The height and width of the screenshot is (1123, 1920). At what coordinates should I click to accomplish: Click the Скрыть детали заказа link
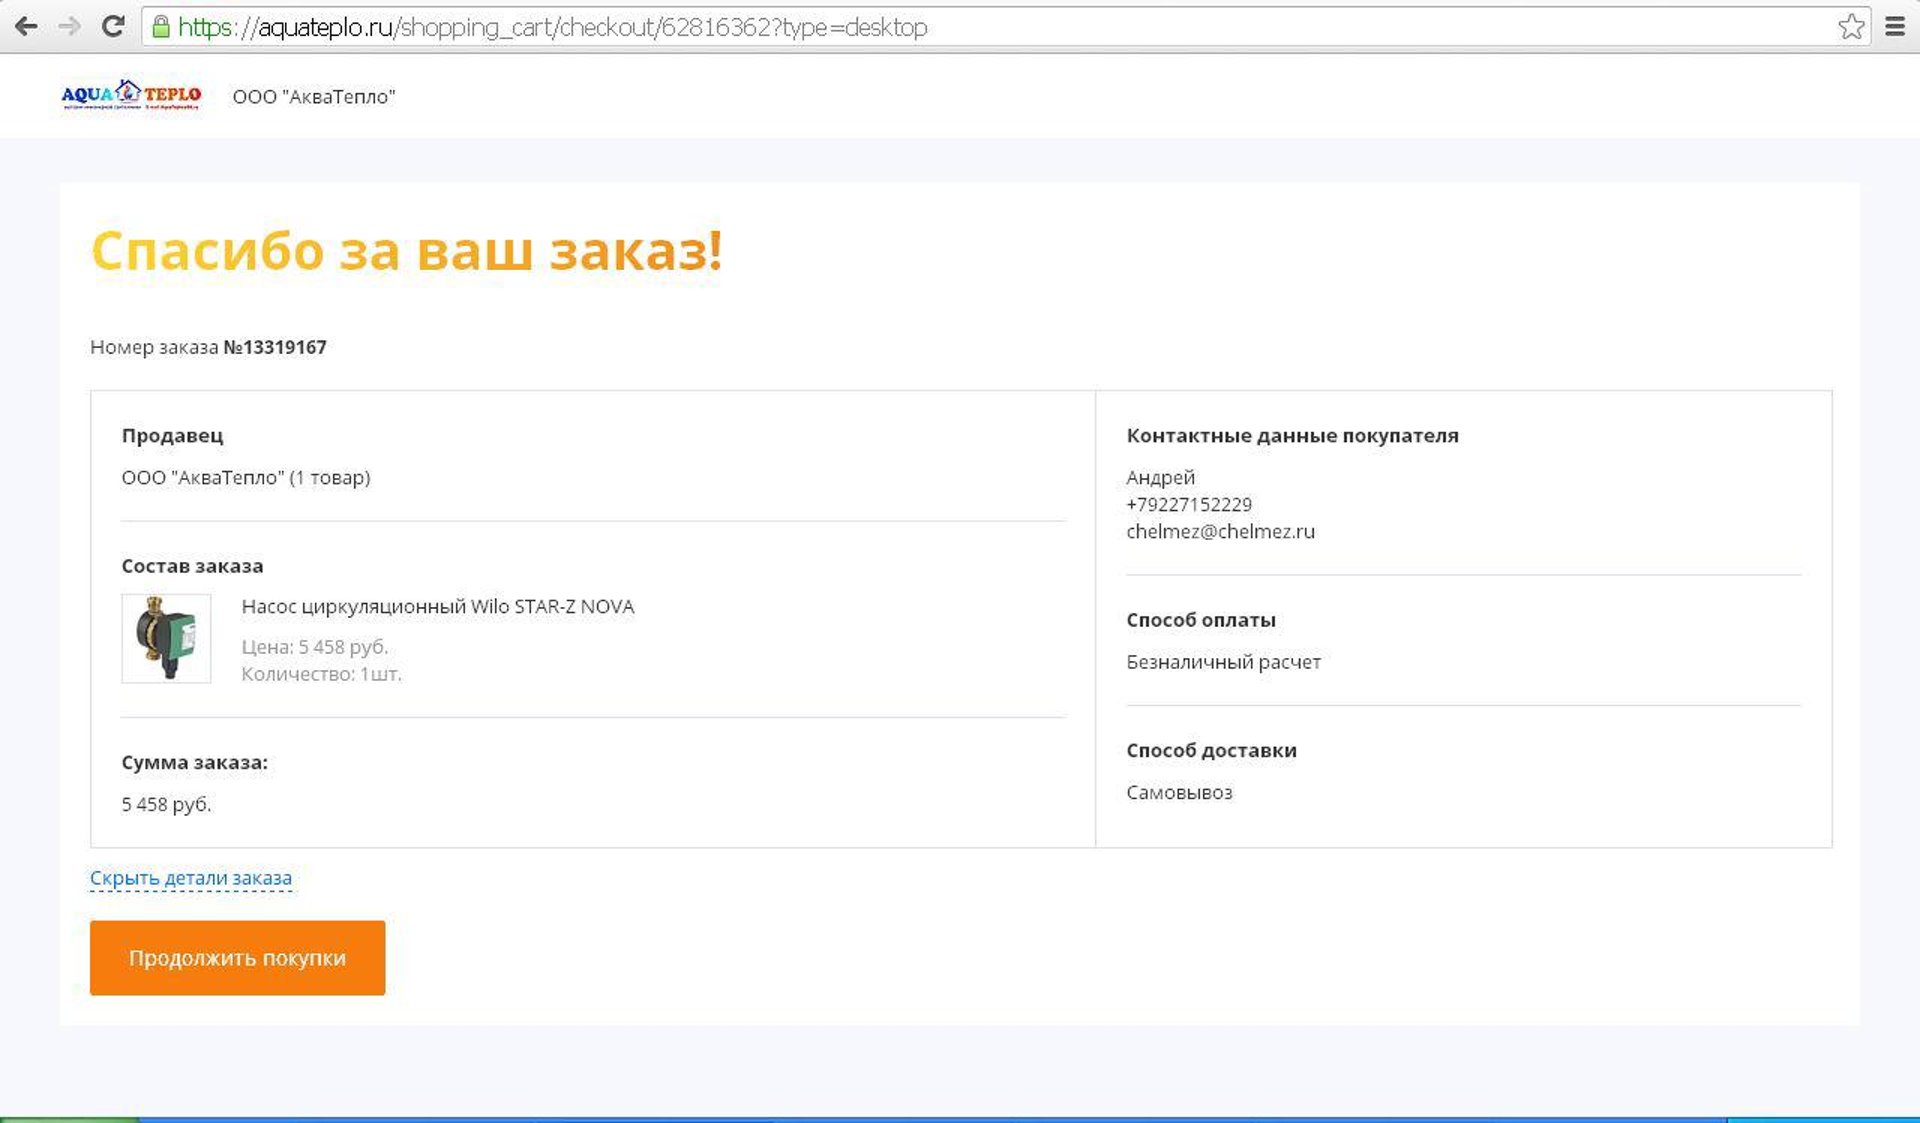[x=191, y=878]
